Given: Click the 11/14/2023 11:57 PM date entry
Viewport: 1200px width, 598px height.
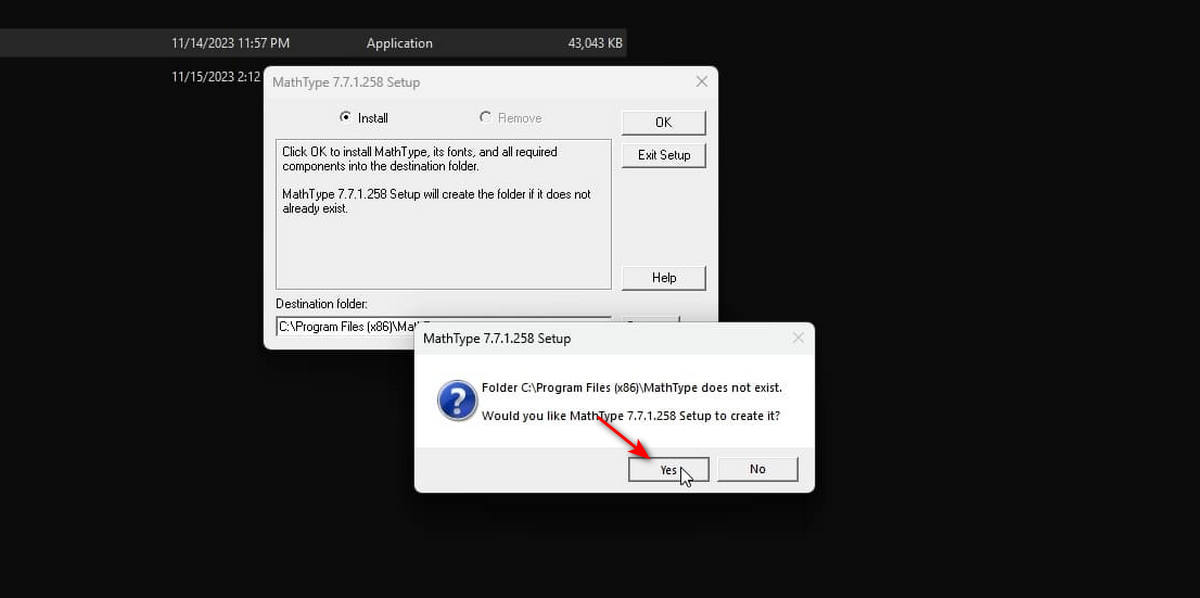Looking at the screenshot, I should click(231, 43).
